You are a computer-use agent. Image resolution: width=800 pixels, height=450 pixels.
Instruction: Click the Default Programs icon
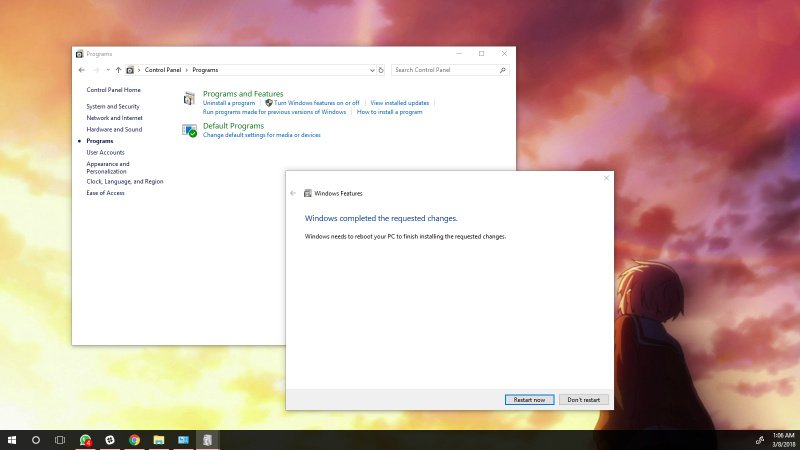click(189, 130)
